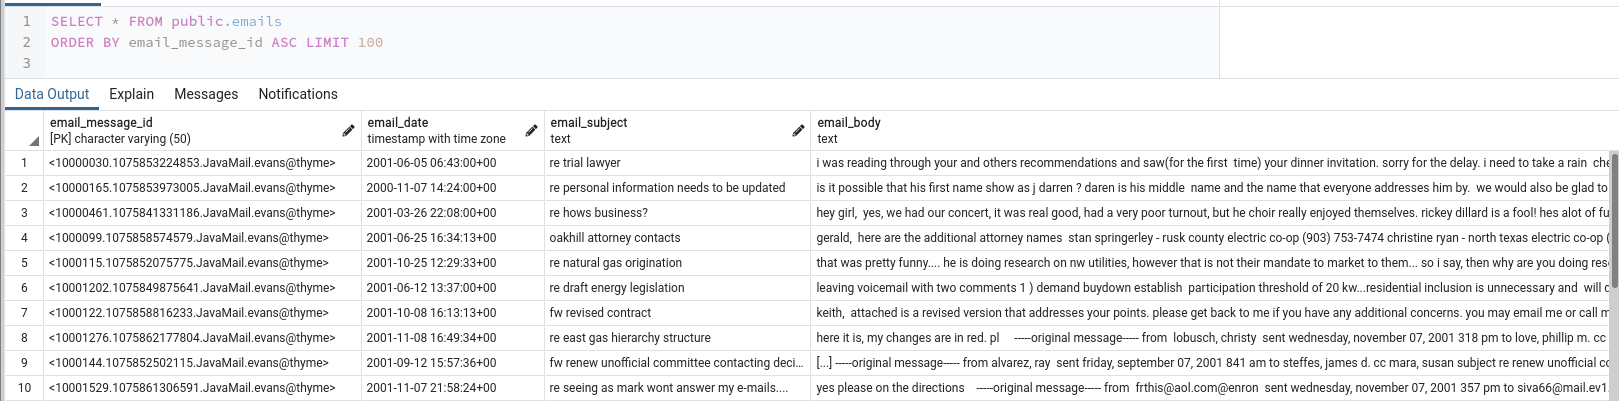Switch to the Data Output tab
1619x401 pixels.
pyautogui.click(x=52, y=94)
